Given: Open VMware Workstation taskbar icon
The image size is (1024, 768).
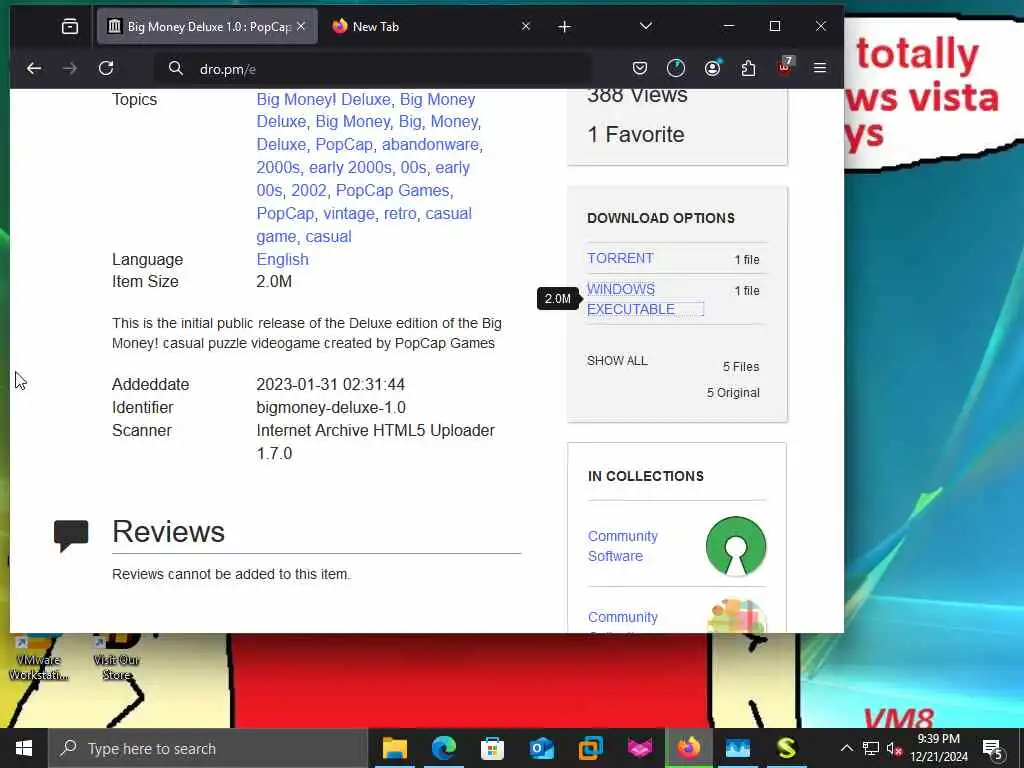Looking at the screenshot, I should pos(590,748).
